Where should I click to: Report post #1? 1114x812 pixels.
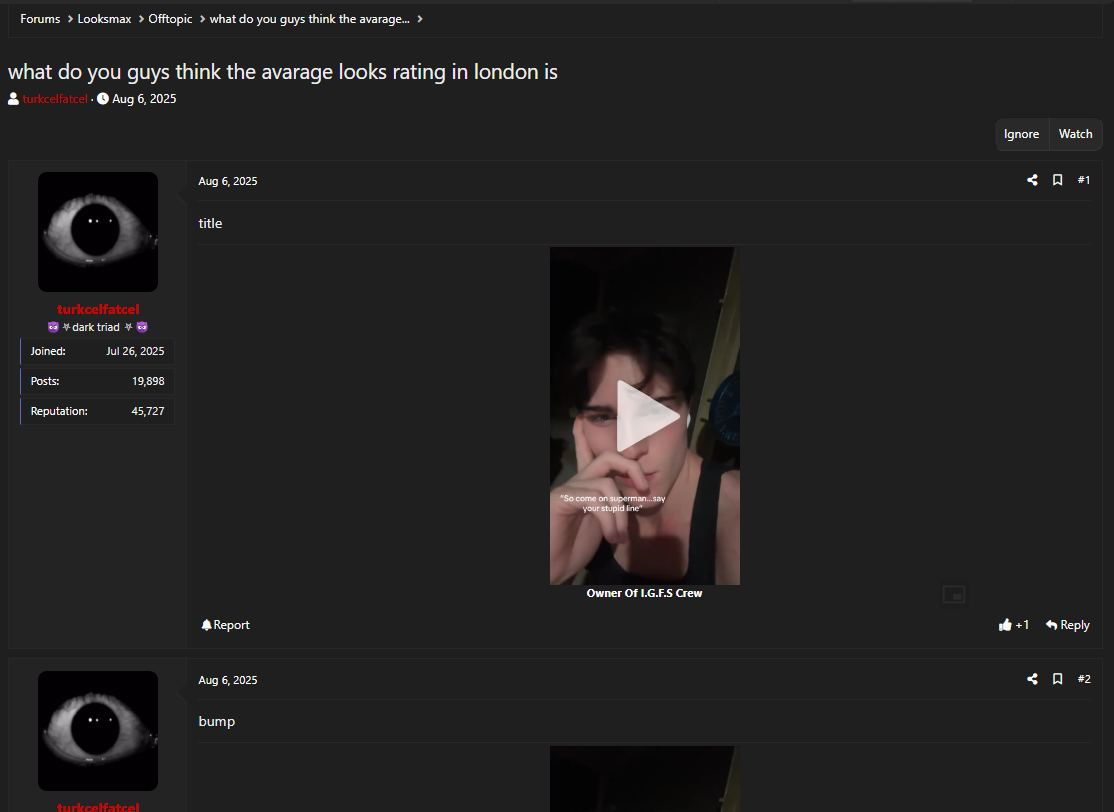coord(225,625)
